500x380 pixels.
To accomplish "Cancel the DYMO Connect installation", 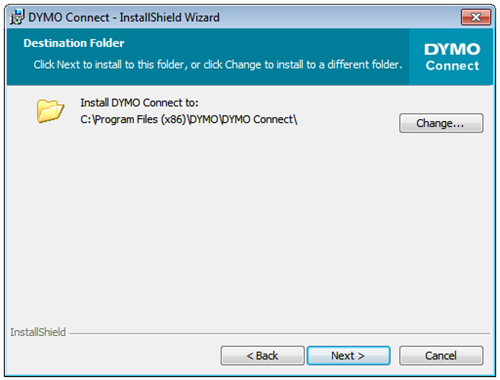I will click(441, 356).
